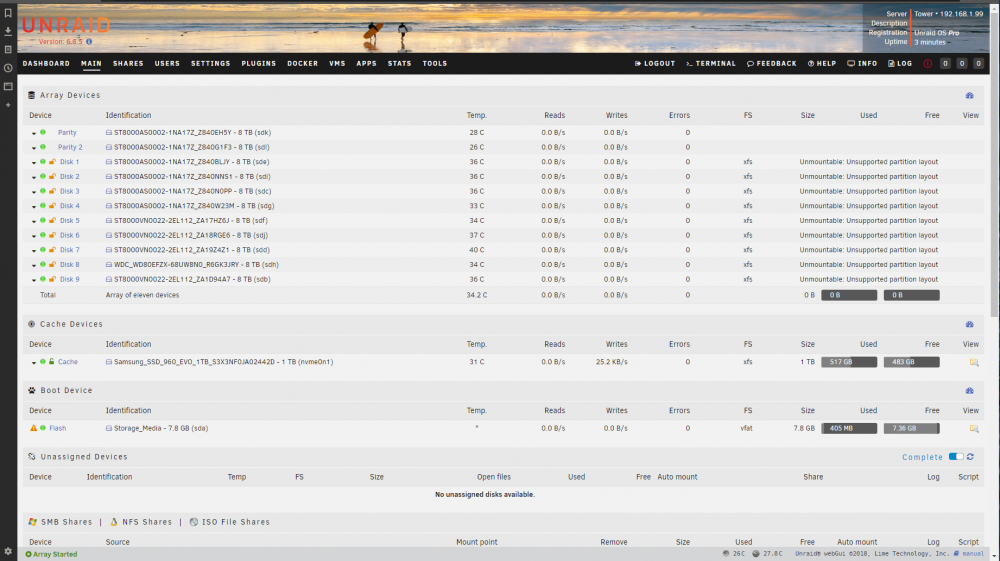The image size is (1000, 561).
Task: Click the lock icon on Disk 5
Action: pyautogui.click(x=52, y=221)
